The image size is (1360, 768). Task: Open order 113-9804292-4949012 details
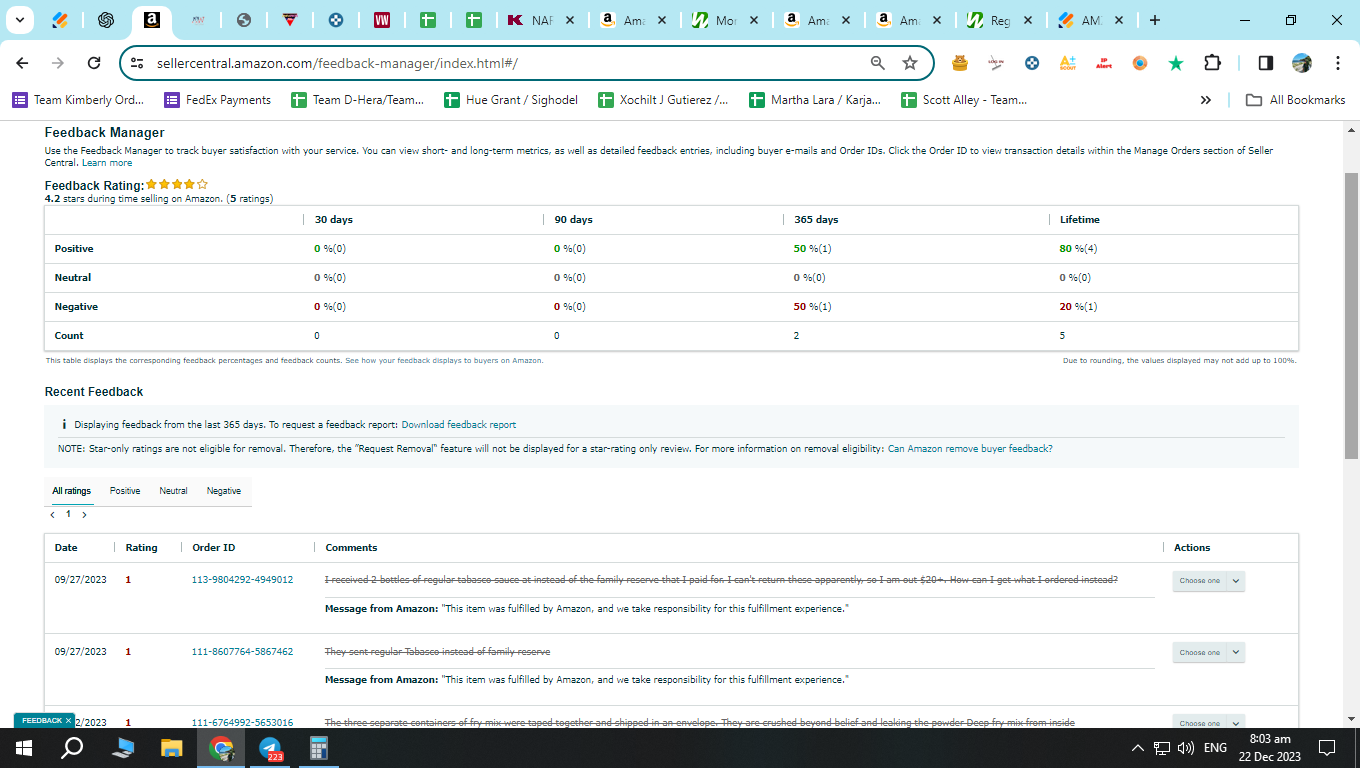coord(242,580)
